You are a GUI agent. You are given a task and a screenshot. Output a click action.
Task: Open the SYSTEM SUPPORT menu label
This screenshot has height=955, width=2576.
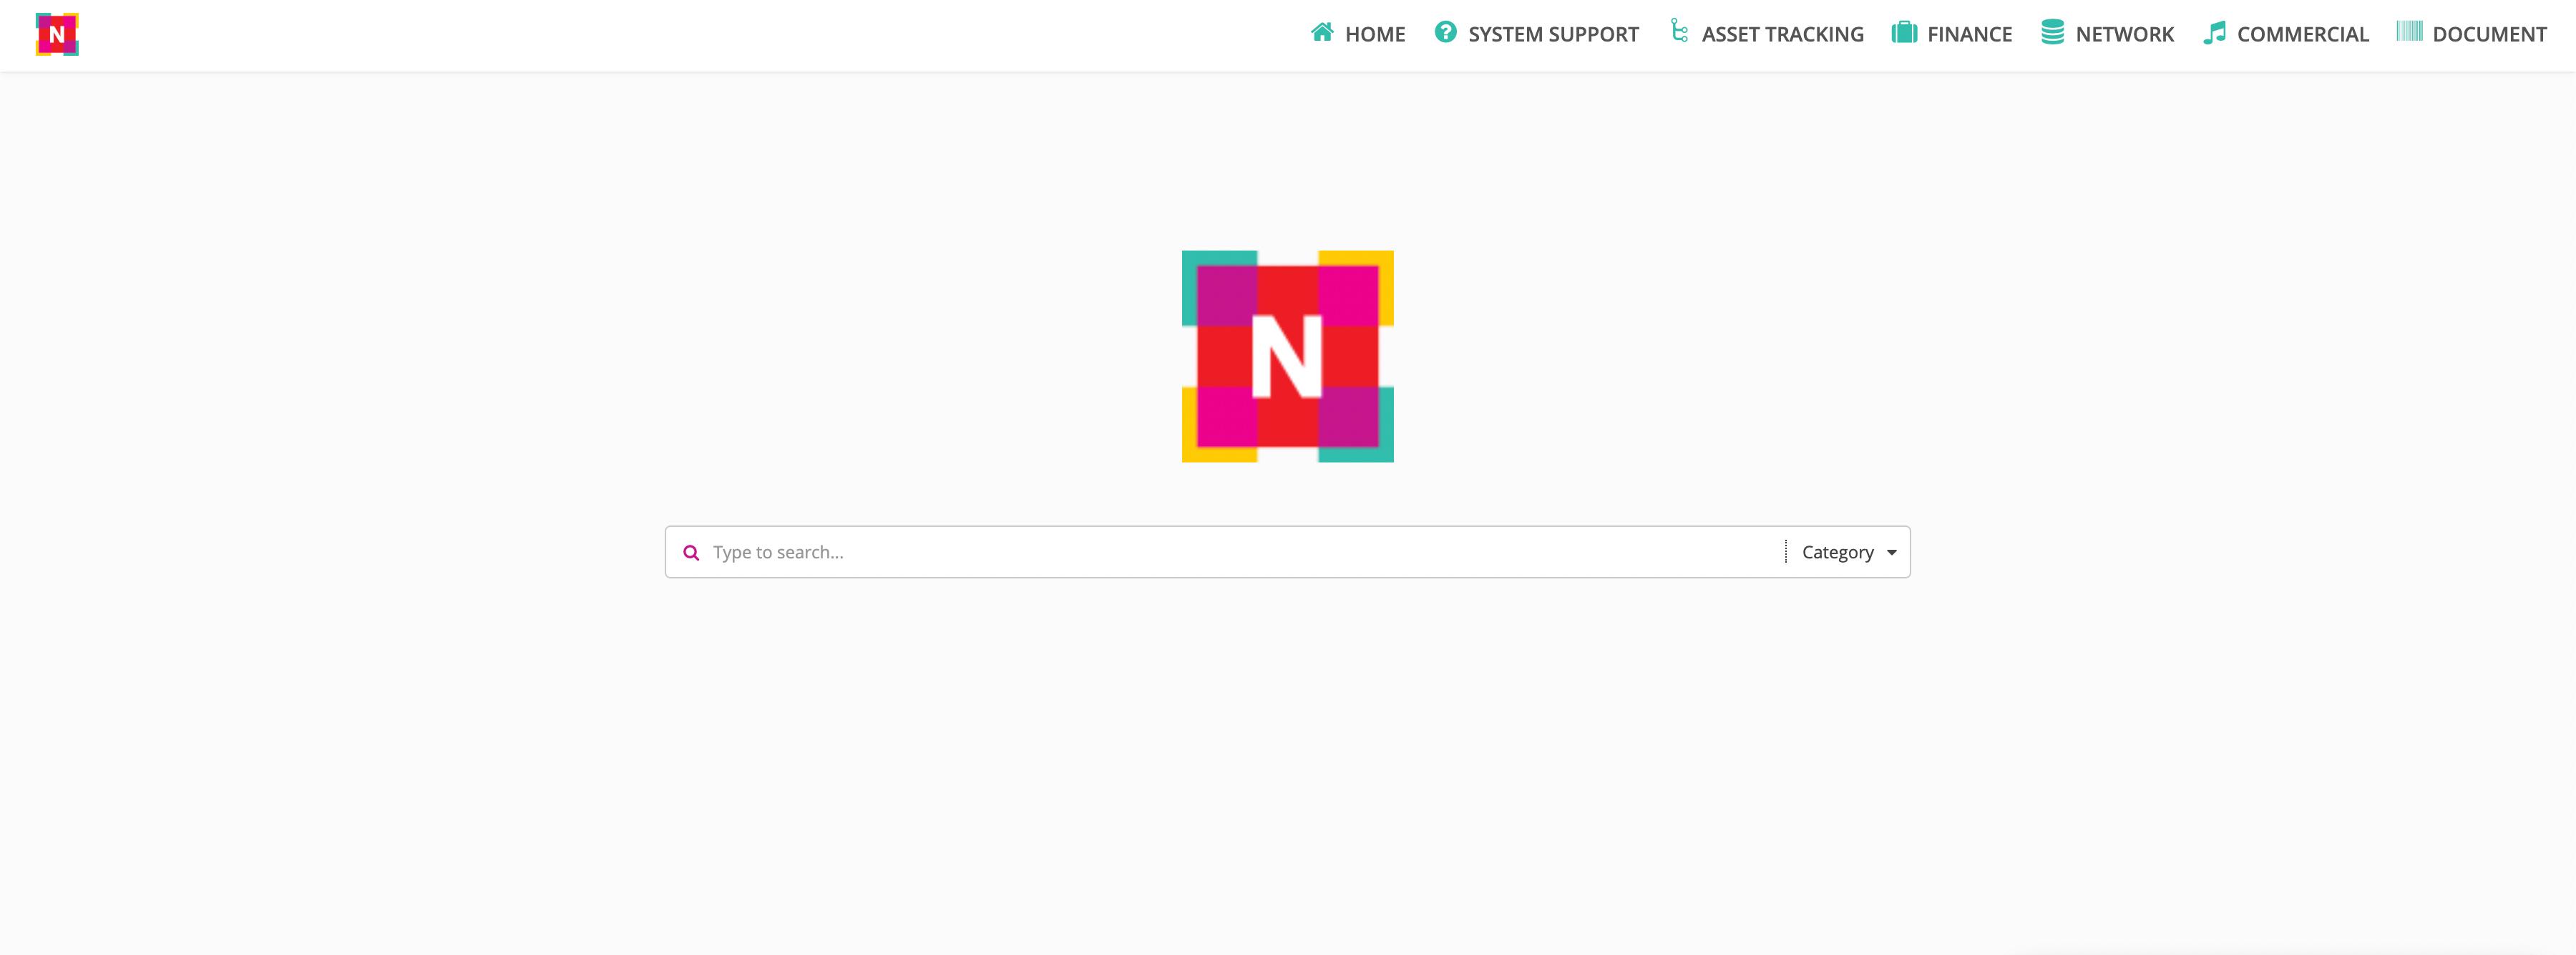click(1553, 35)
